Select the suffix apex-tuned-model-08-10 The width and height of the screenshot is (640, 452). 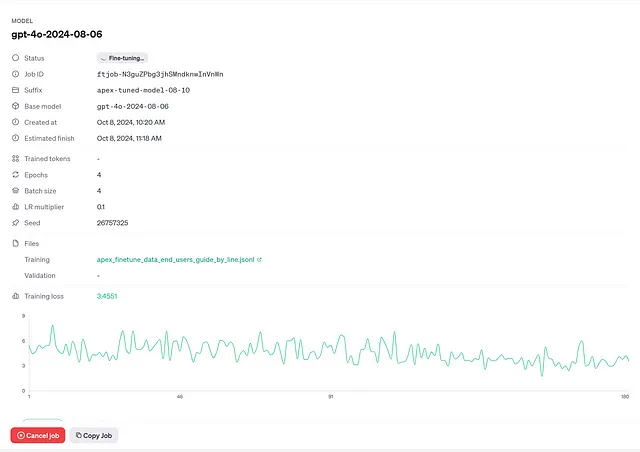click(143, 90)
